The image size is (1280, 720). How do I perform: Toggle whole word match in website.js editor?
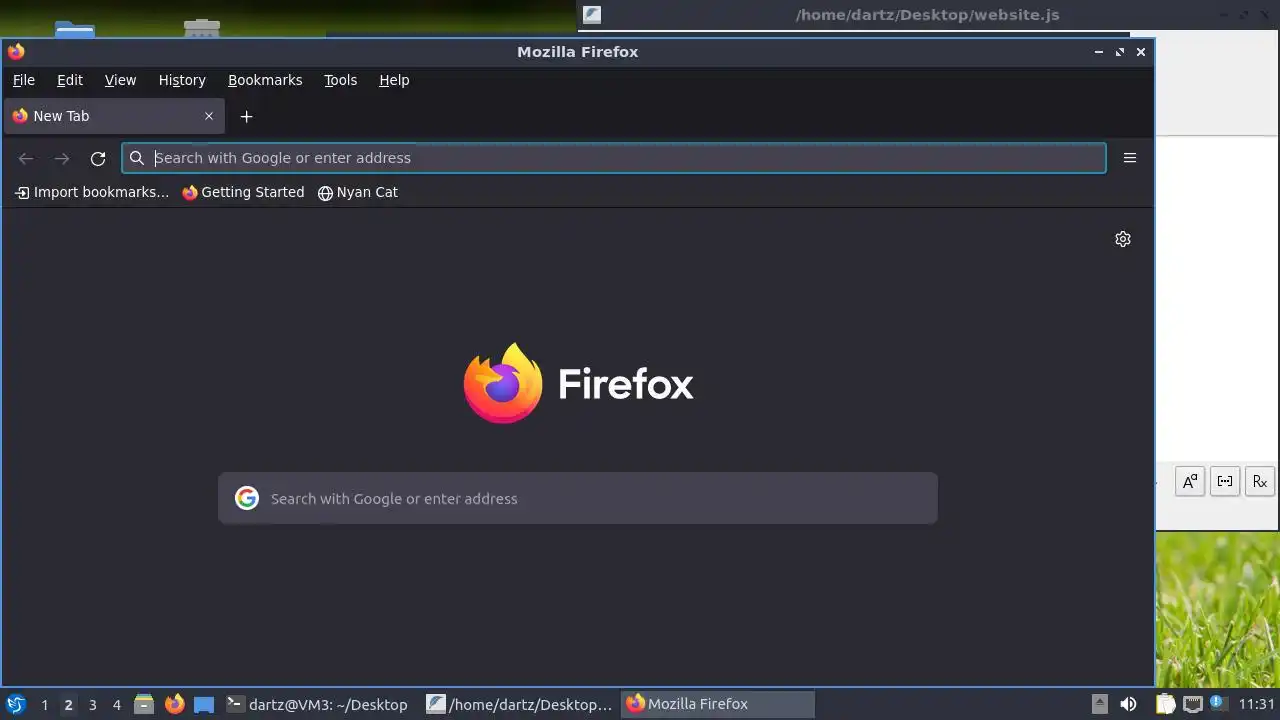[x=1225, y=481]
